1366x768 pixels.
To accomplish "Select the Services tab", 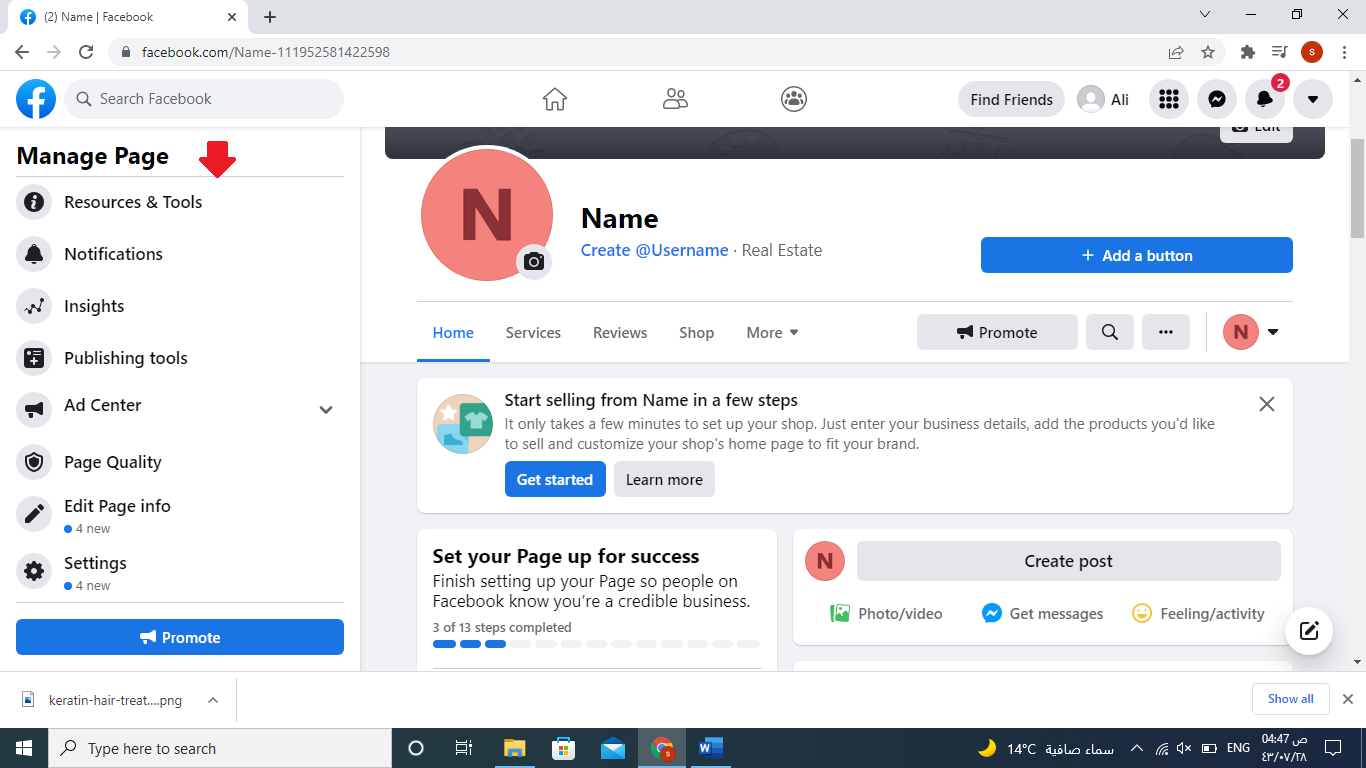I will (x=533, y=333).
